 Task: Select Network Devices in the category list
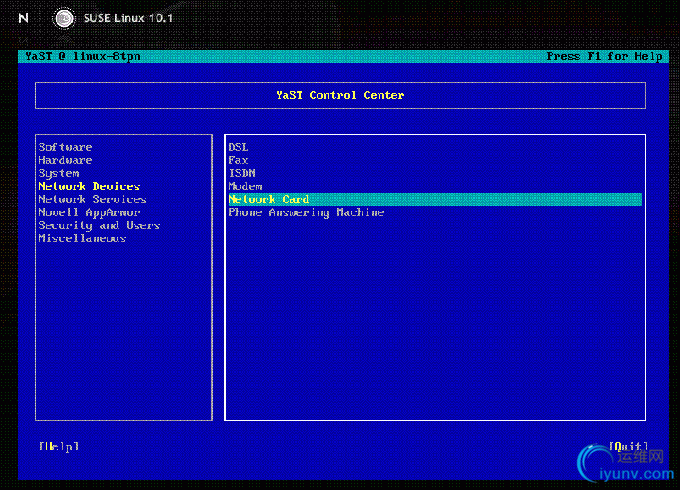click(89, 186)
